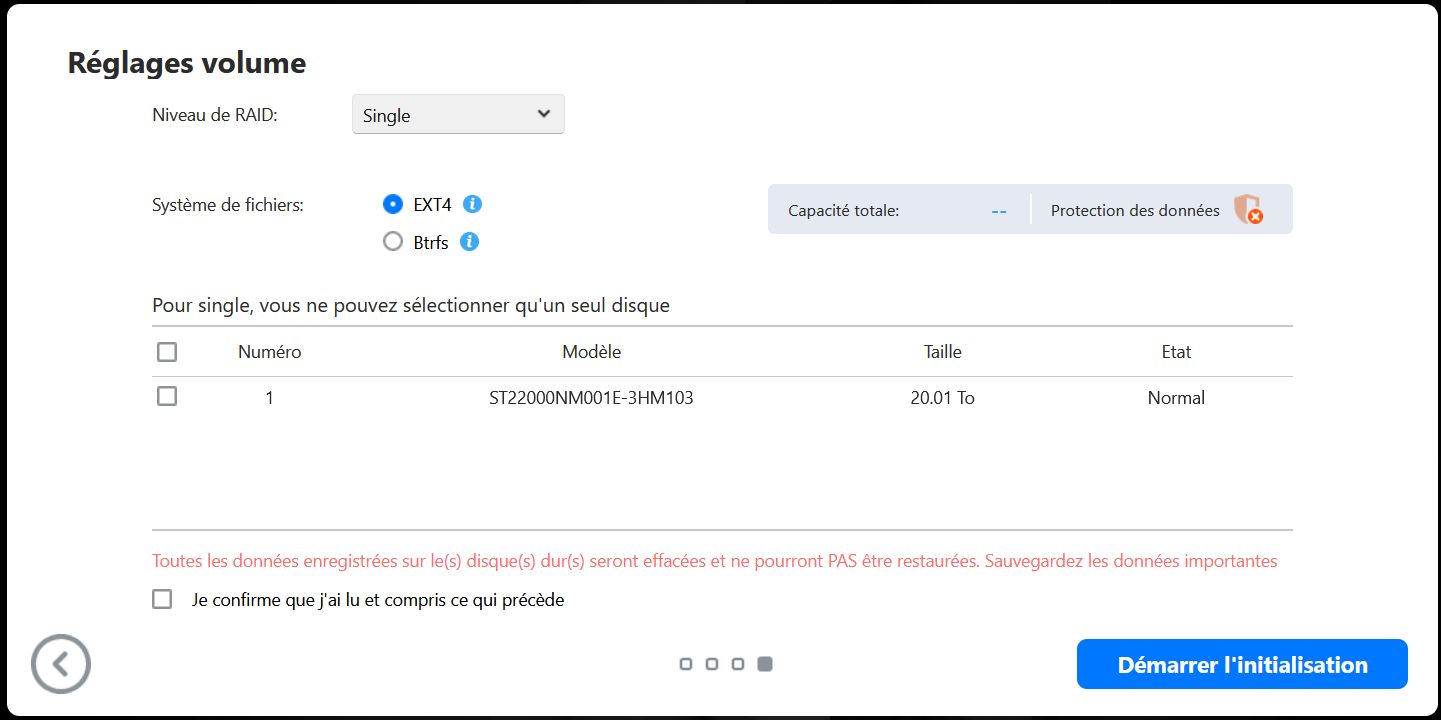
Task: Click the model ST22000NM001E-3HM103 cell
Action: pyautogui.click(x=591, y=398)
